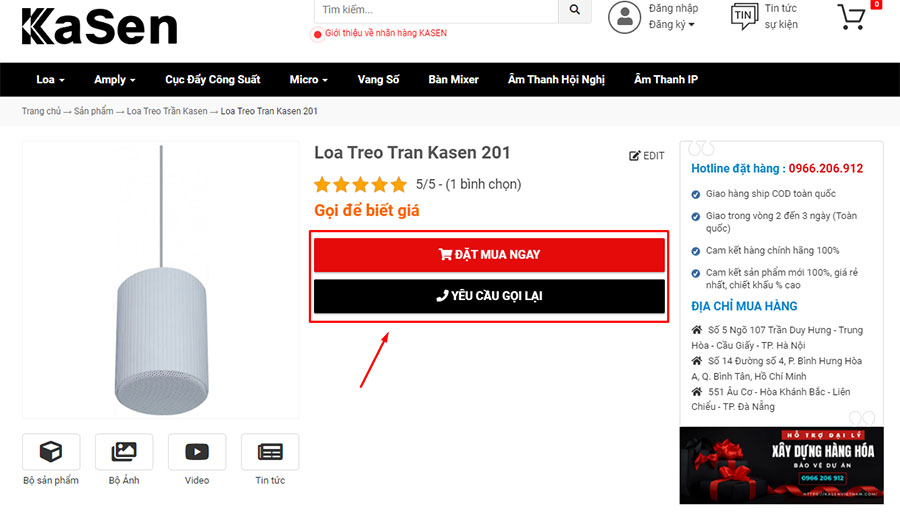
Task: Click the EDIT pencil icon
Action: [x=634, y=156]
